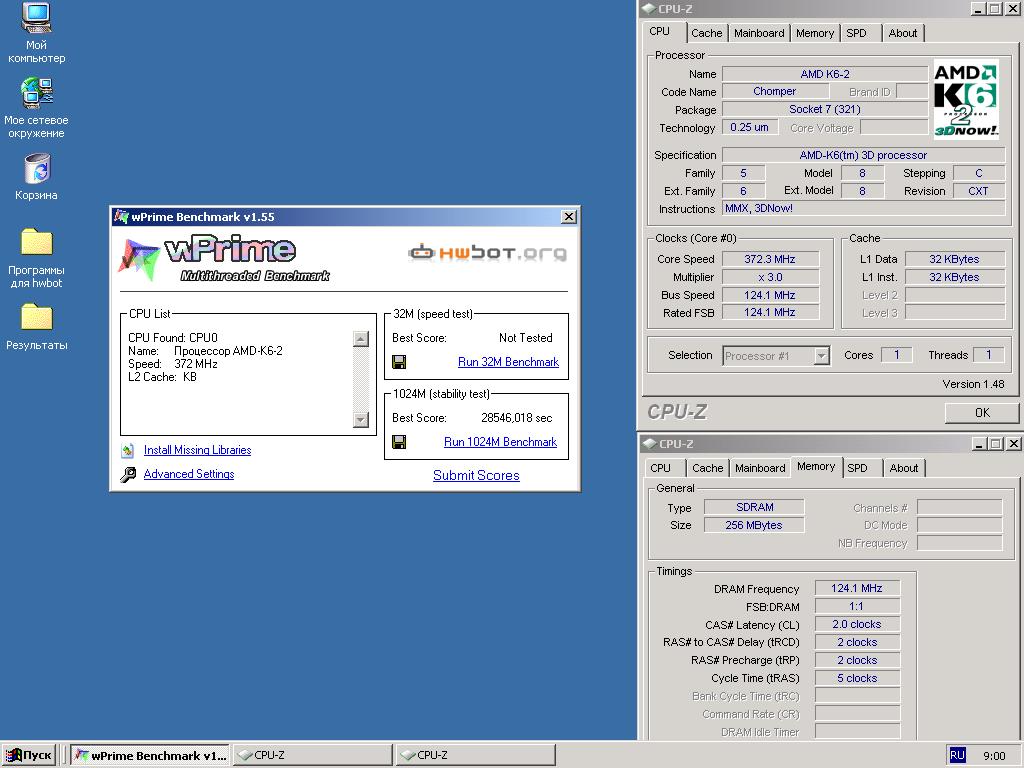Viewport: 1024px width, 768px height.
Task: Run the 1024M Benchmark
Action: point(500,442)
